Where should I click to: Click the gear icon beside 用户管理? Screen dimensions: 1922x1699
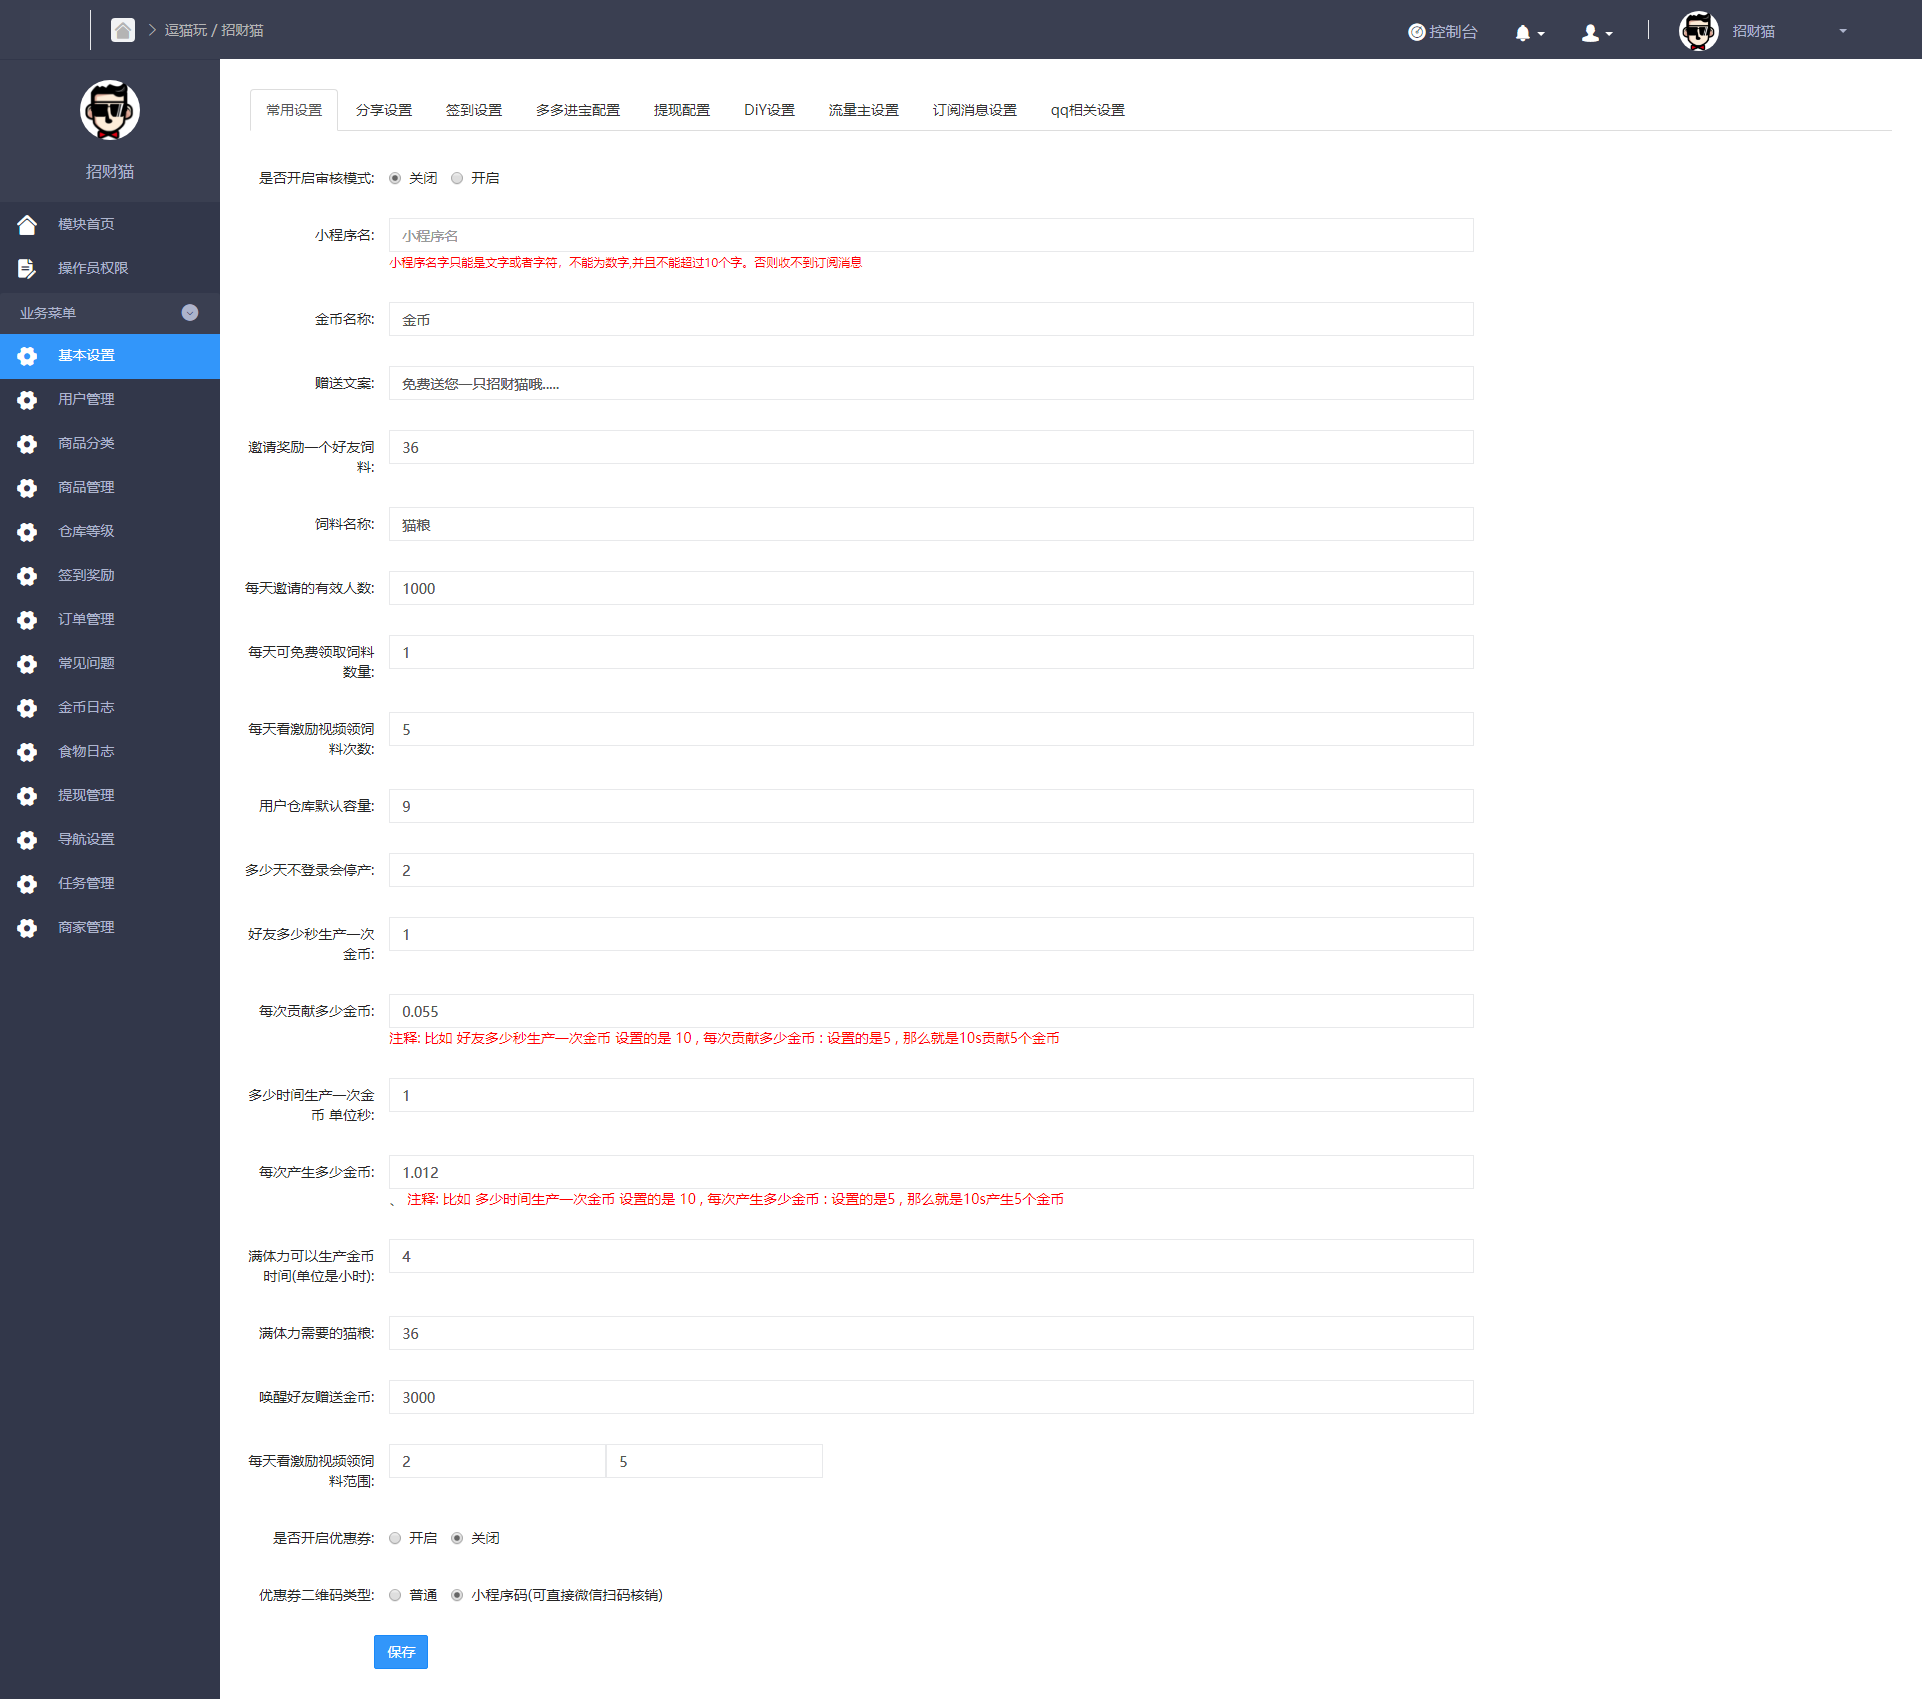27,400
